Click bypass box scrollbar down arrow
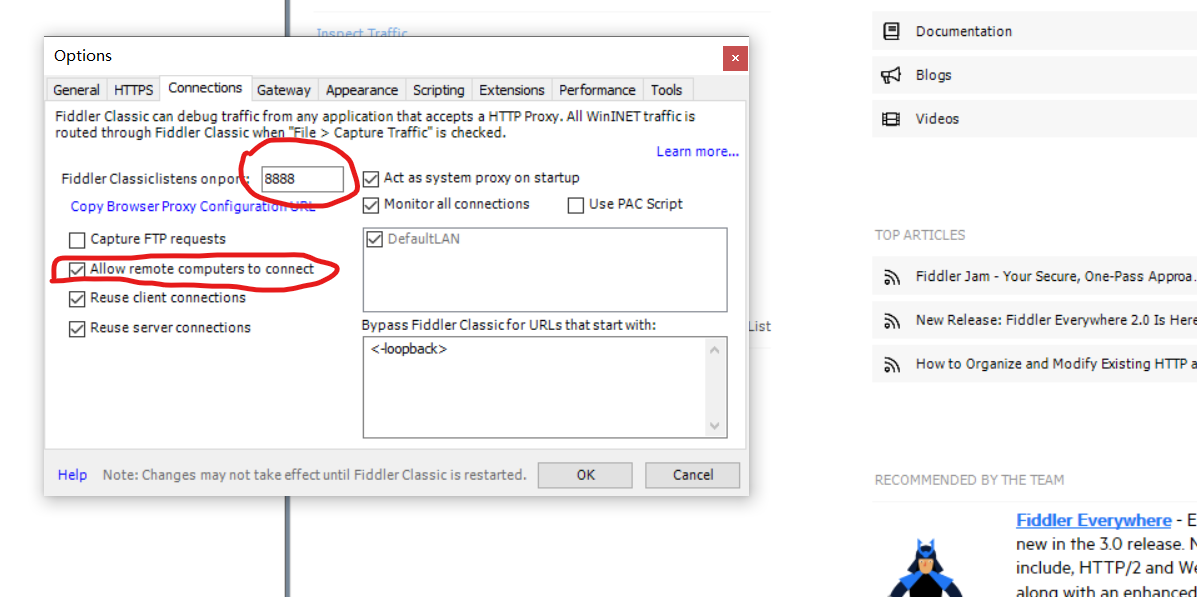The height and width of the screenshot is (597, 1197). click(x=715, y=425)
